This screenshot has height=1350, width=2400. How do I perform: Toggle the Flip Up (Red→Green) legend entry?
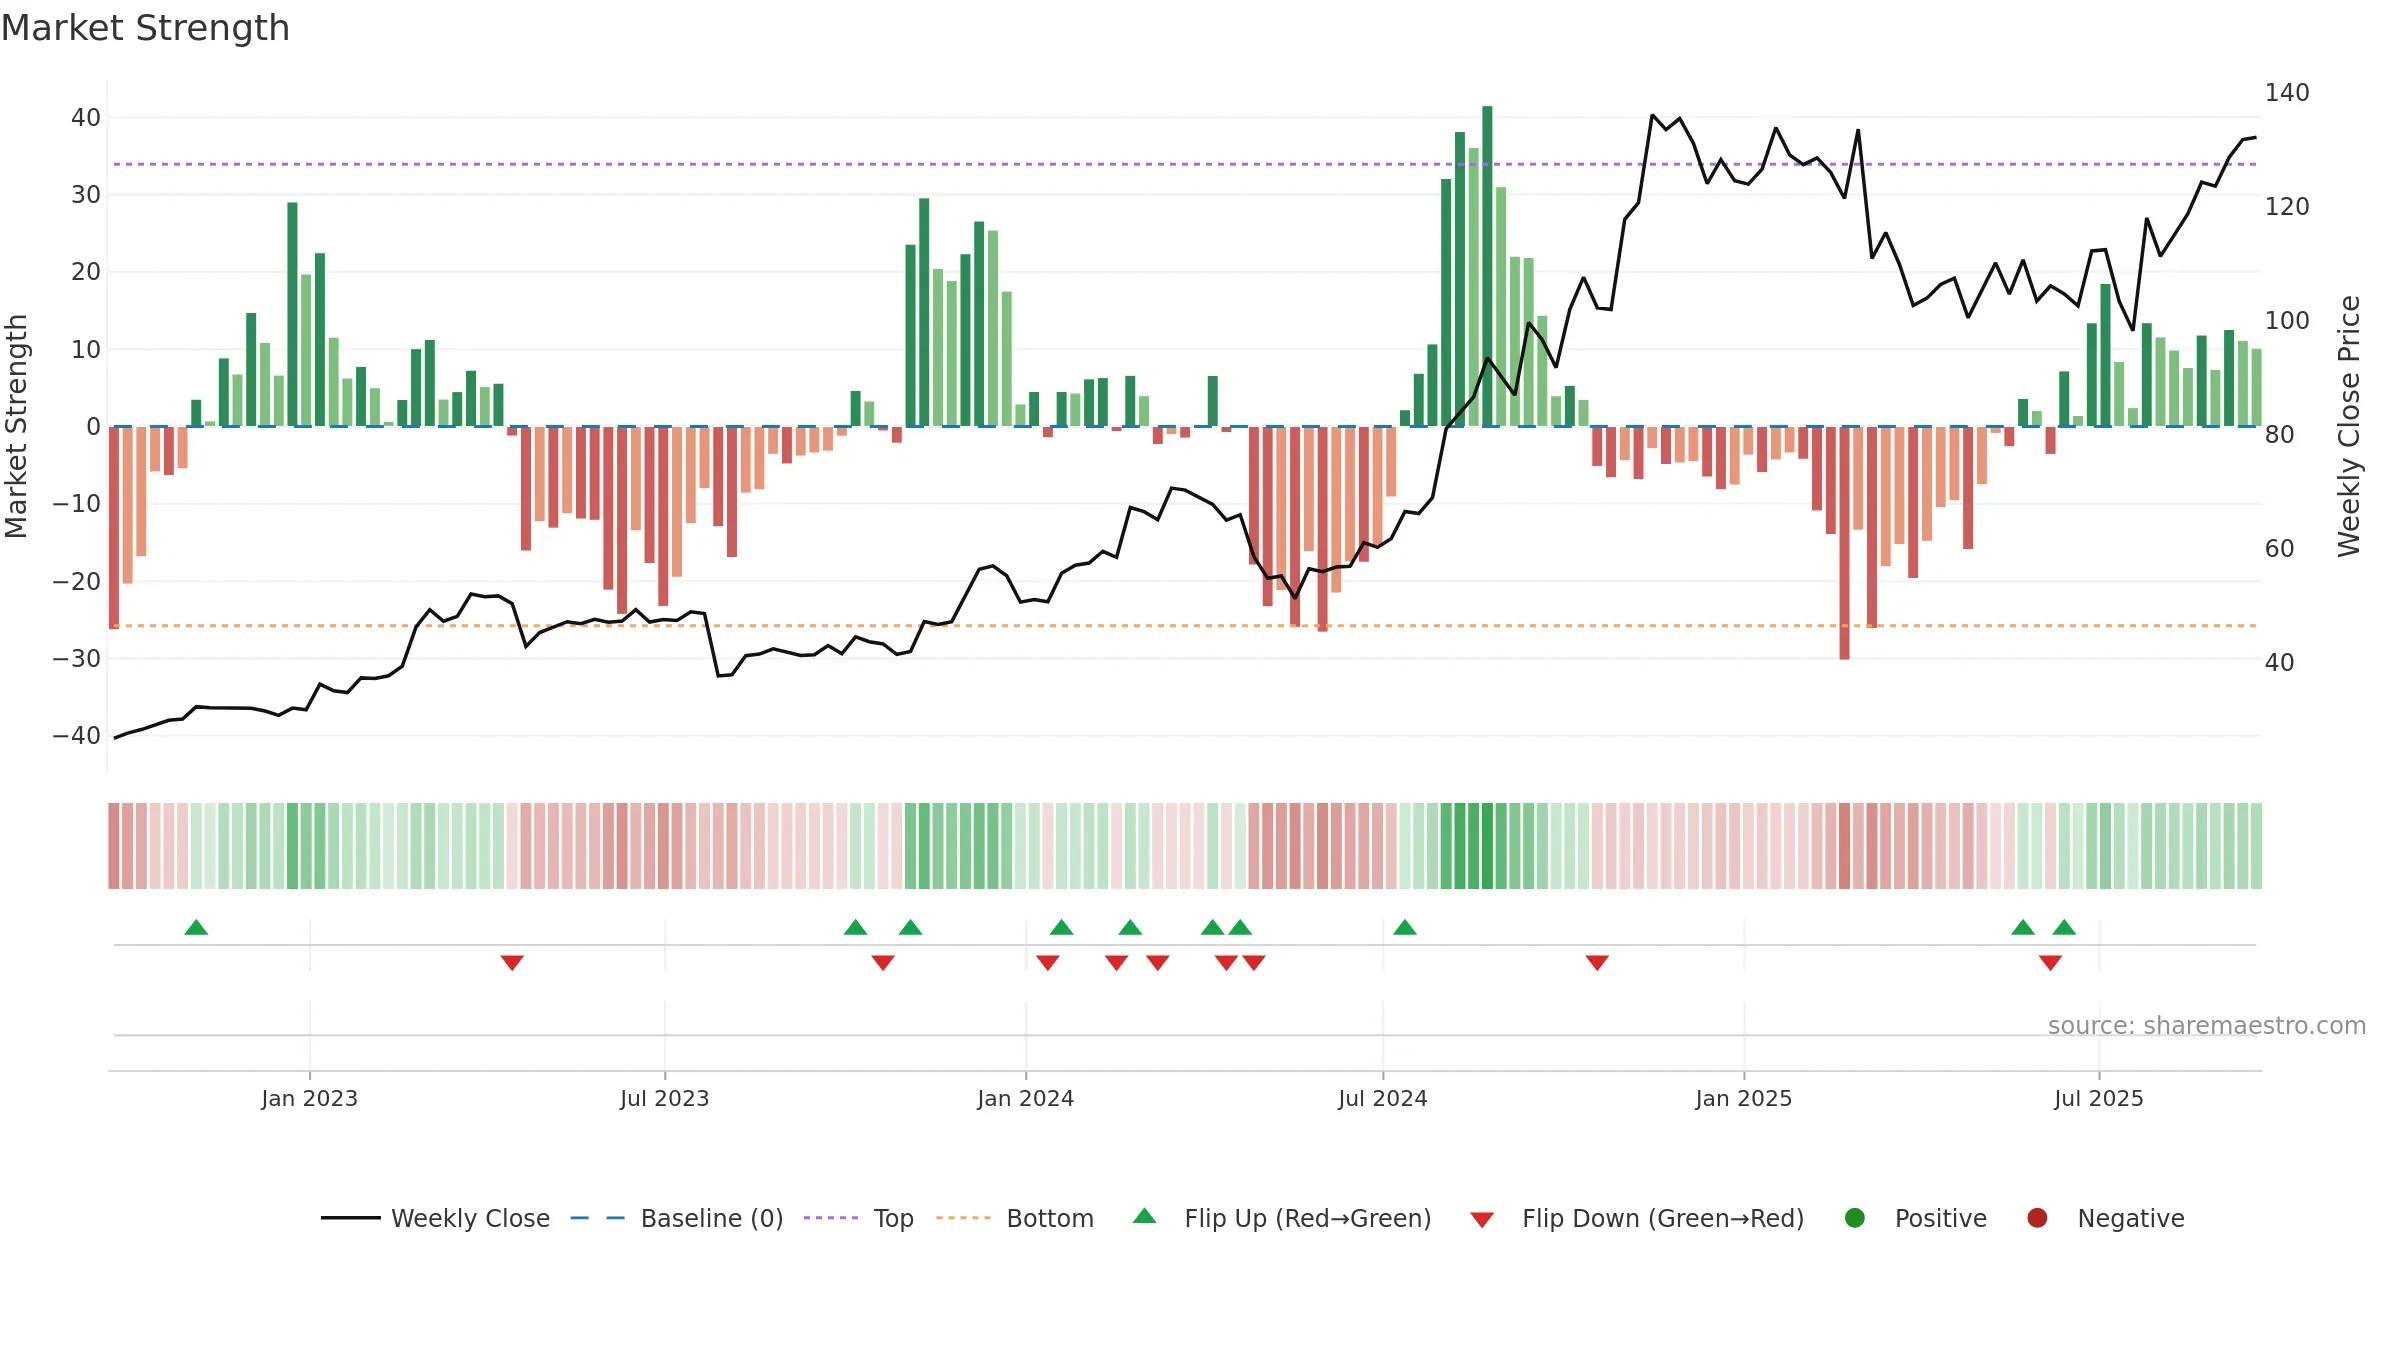1282,1218
